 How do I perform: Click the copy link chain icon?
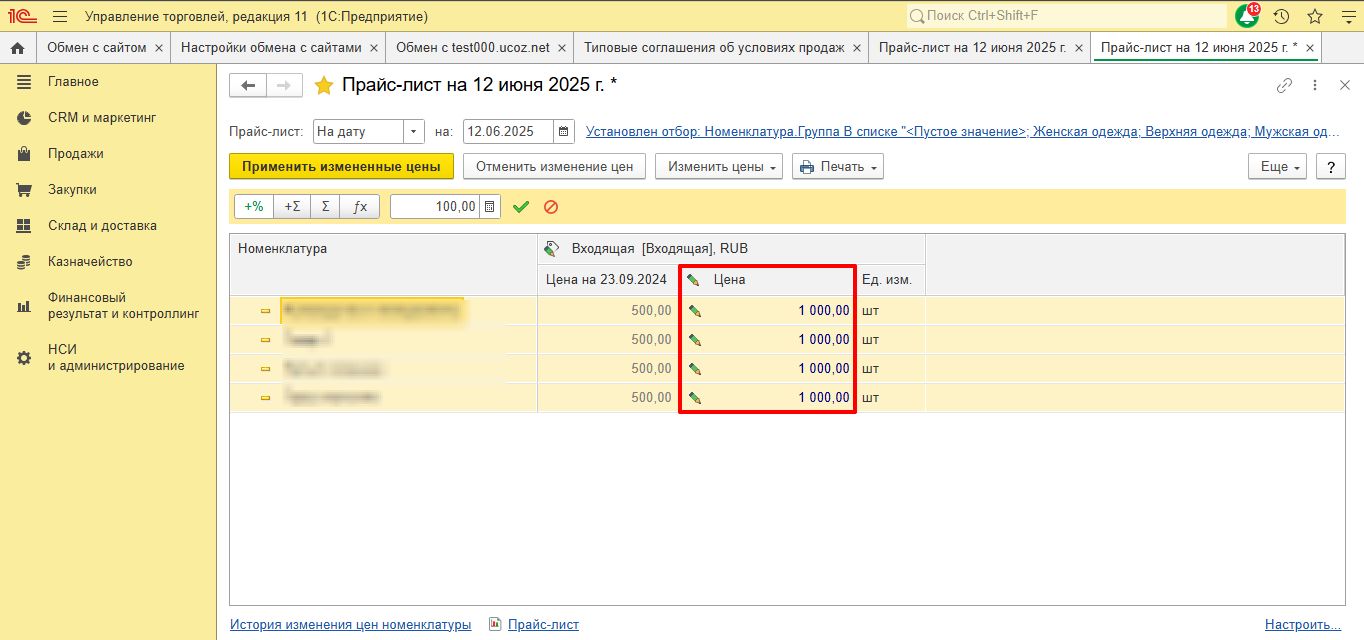click(1285, 86)
